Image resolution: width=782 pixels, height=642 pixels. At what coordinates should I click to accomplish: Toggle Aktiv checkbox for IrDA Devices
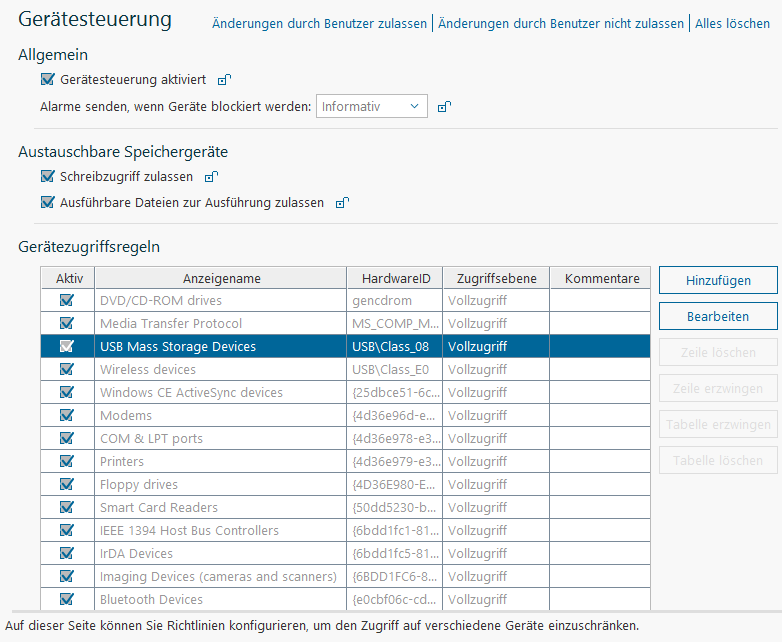66,553
